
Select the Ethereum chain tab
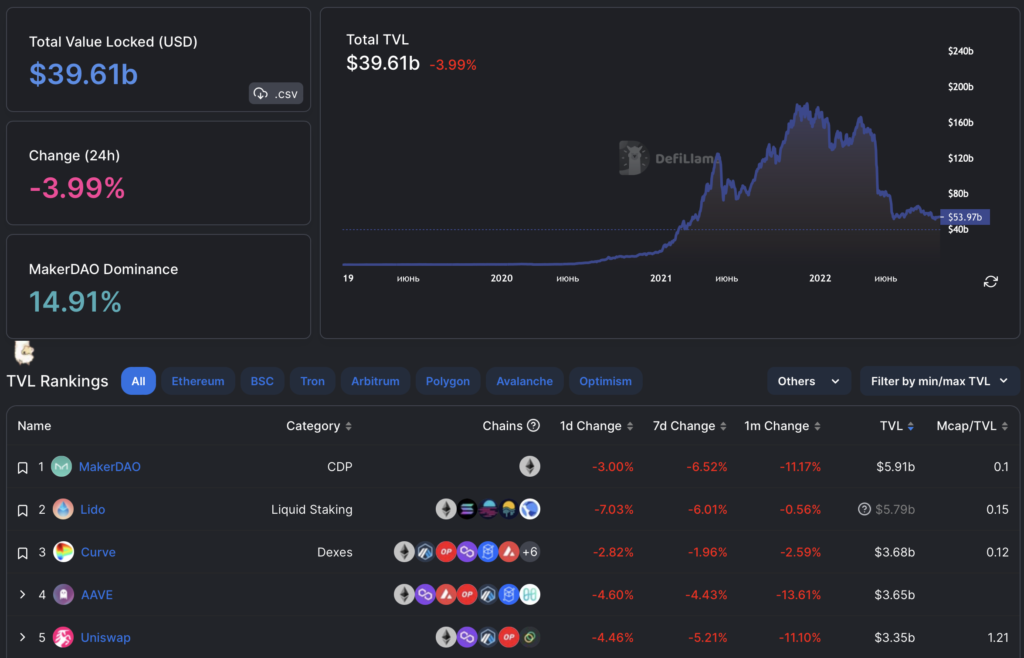198,381
